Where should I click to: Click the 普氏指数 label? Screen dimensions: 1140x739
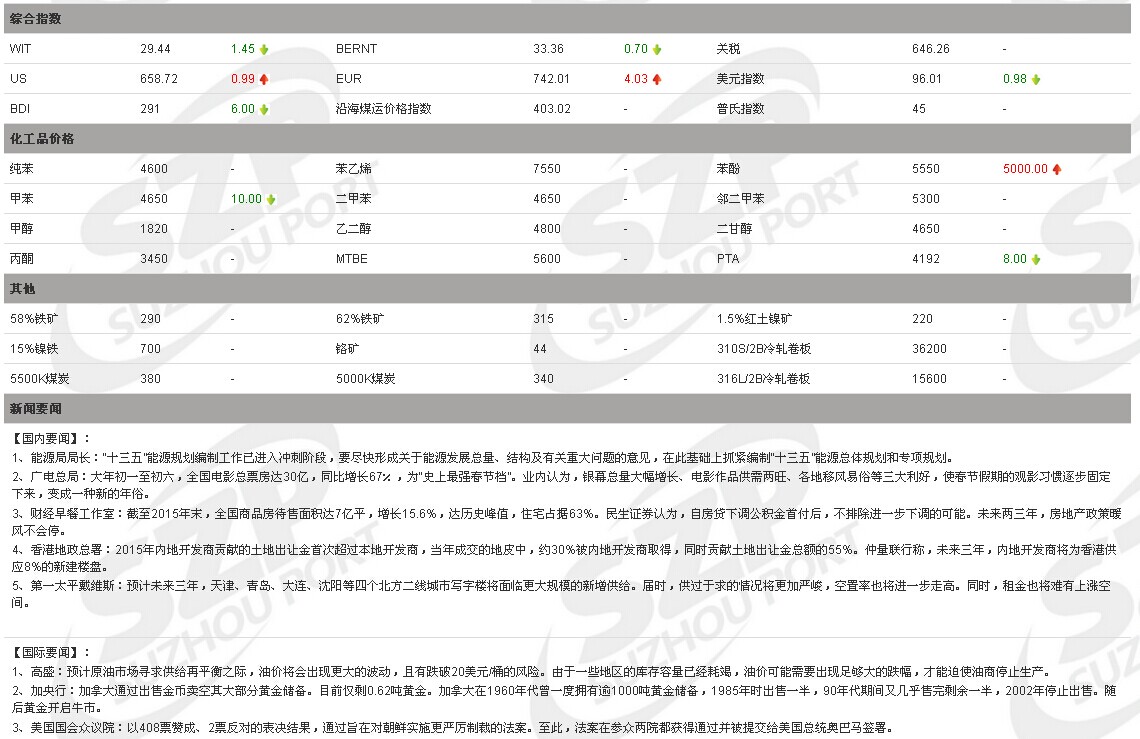point(740,108)
